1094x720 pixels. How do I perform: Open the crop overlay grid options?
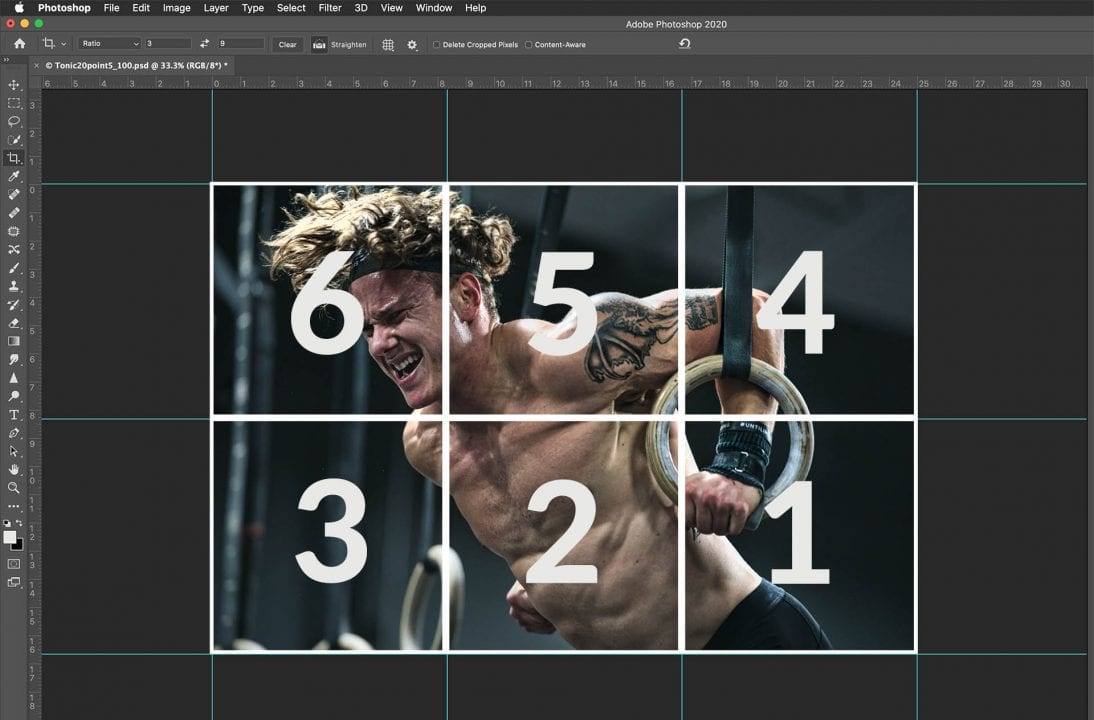tap(388, 44)
